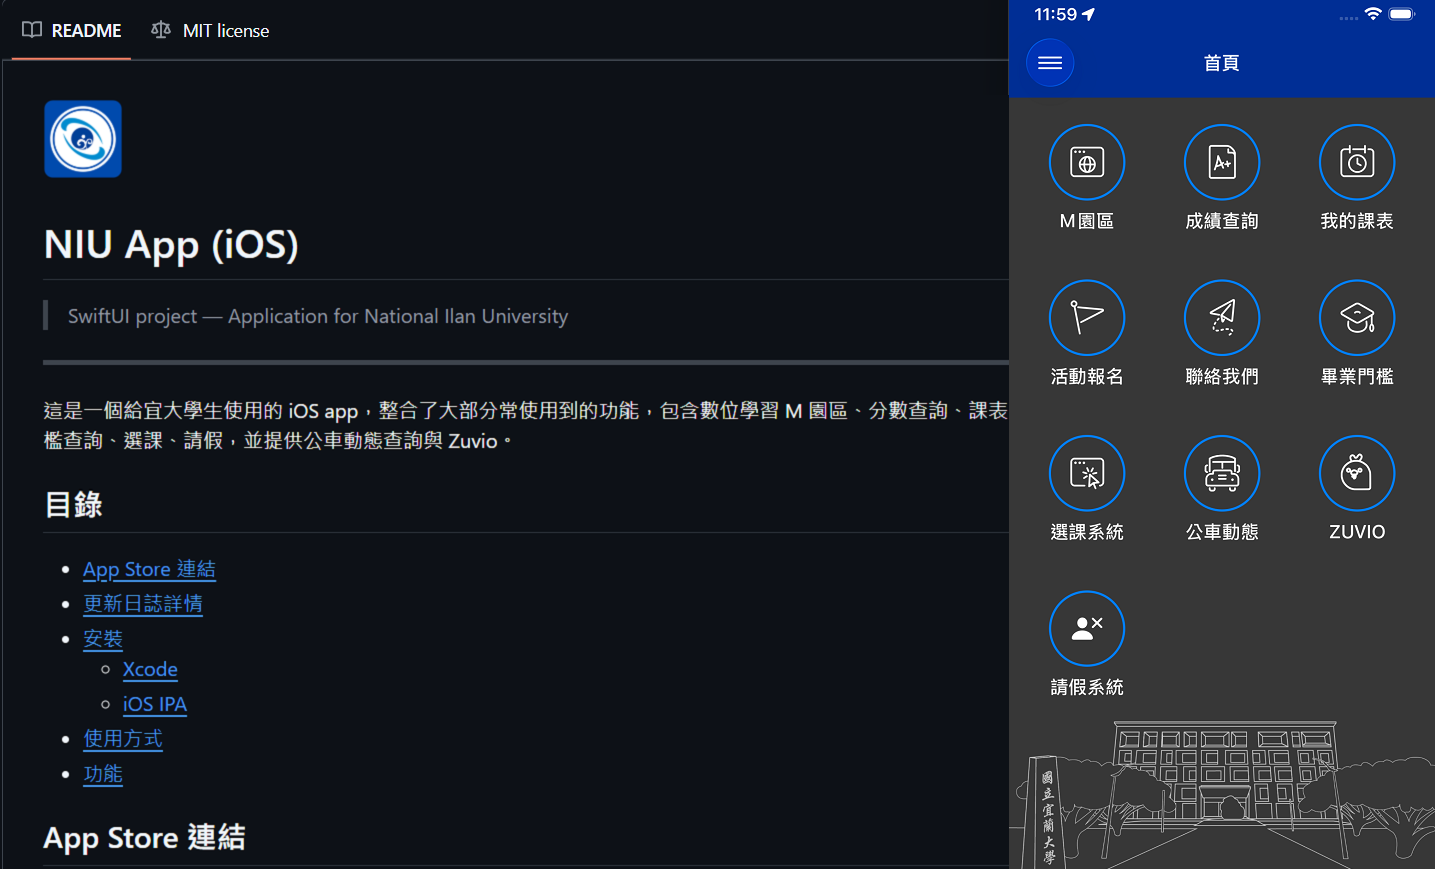Switch to the README tab
Screen dimensions: 1435x869
pyautogui.click(x=72, y=31)
